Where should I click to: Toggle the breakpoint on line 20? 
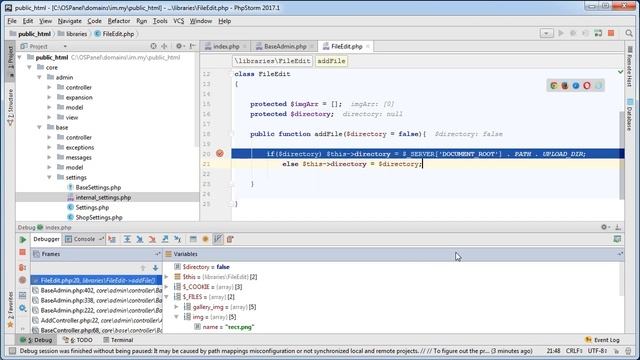220,154
